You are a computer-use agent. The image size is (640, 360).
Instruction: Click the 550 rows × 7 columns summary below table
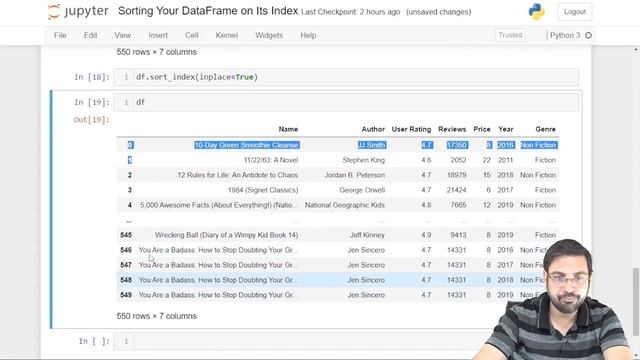(157, 316)
